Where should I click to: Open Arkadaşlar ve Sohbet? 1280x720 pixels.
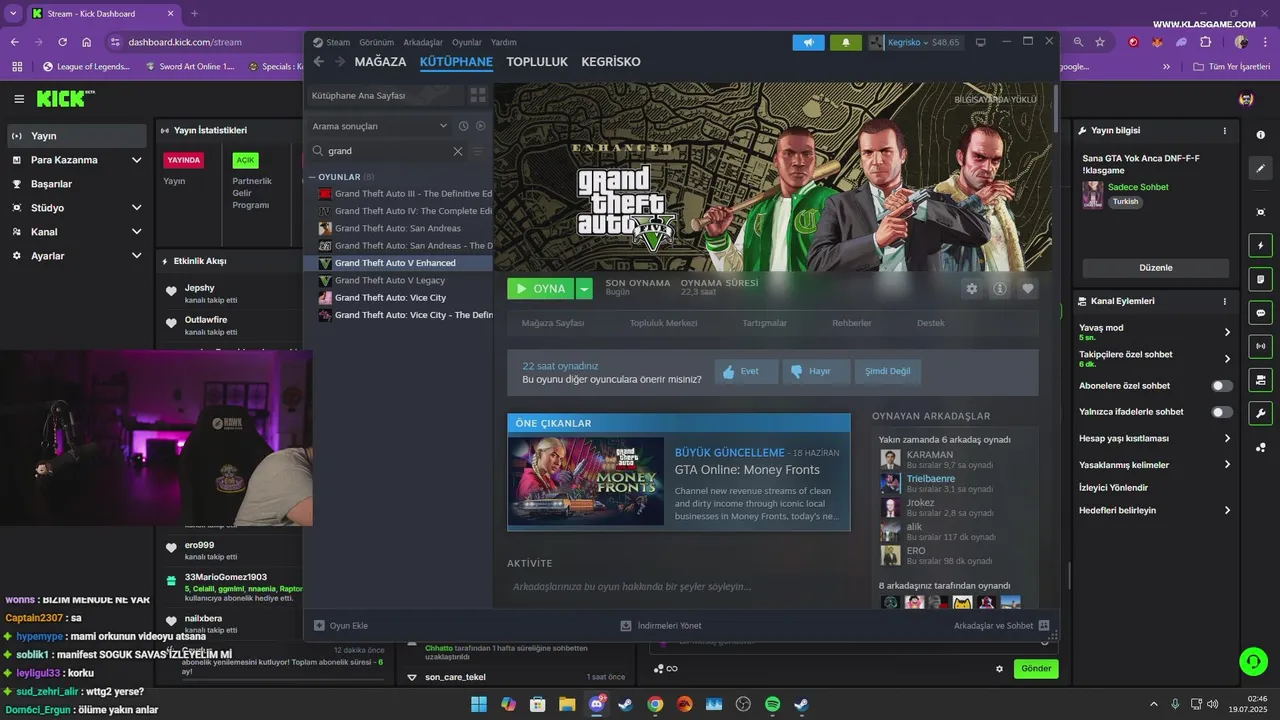pos(1001,626)
